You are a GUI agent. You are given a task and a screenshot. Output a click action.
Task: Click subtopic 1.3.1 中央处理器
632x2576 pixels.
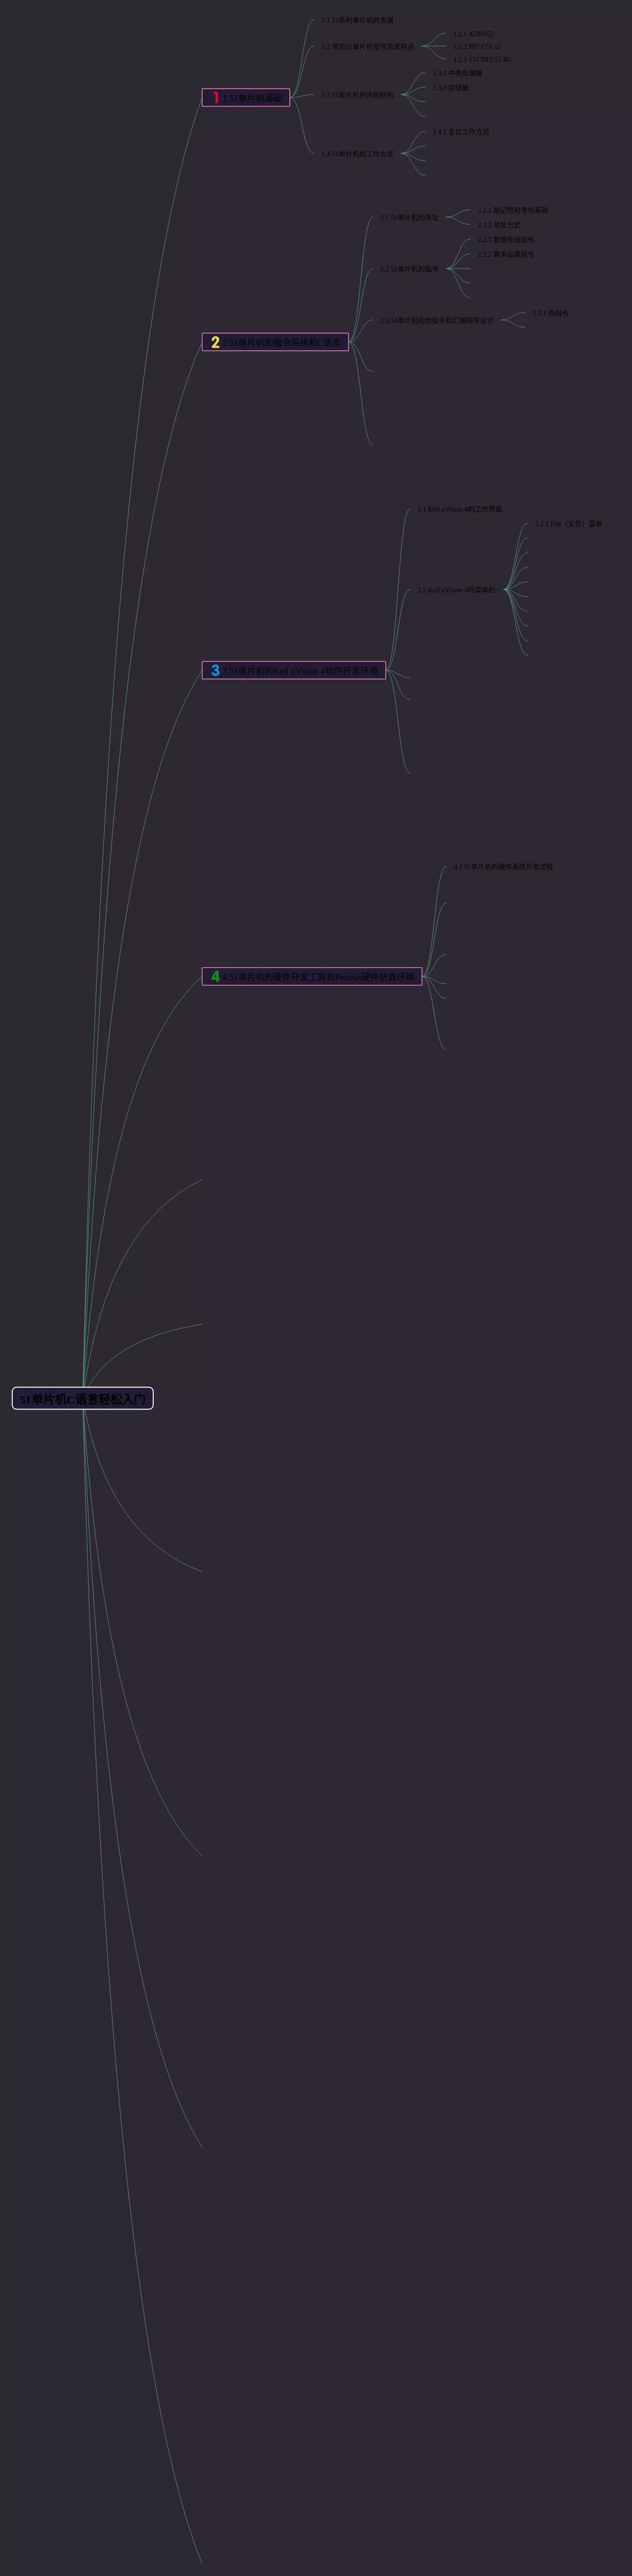coord(457,73)
